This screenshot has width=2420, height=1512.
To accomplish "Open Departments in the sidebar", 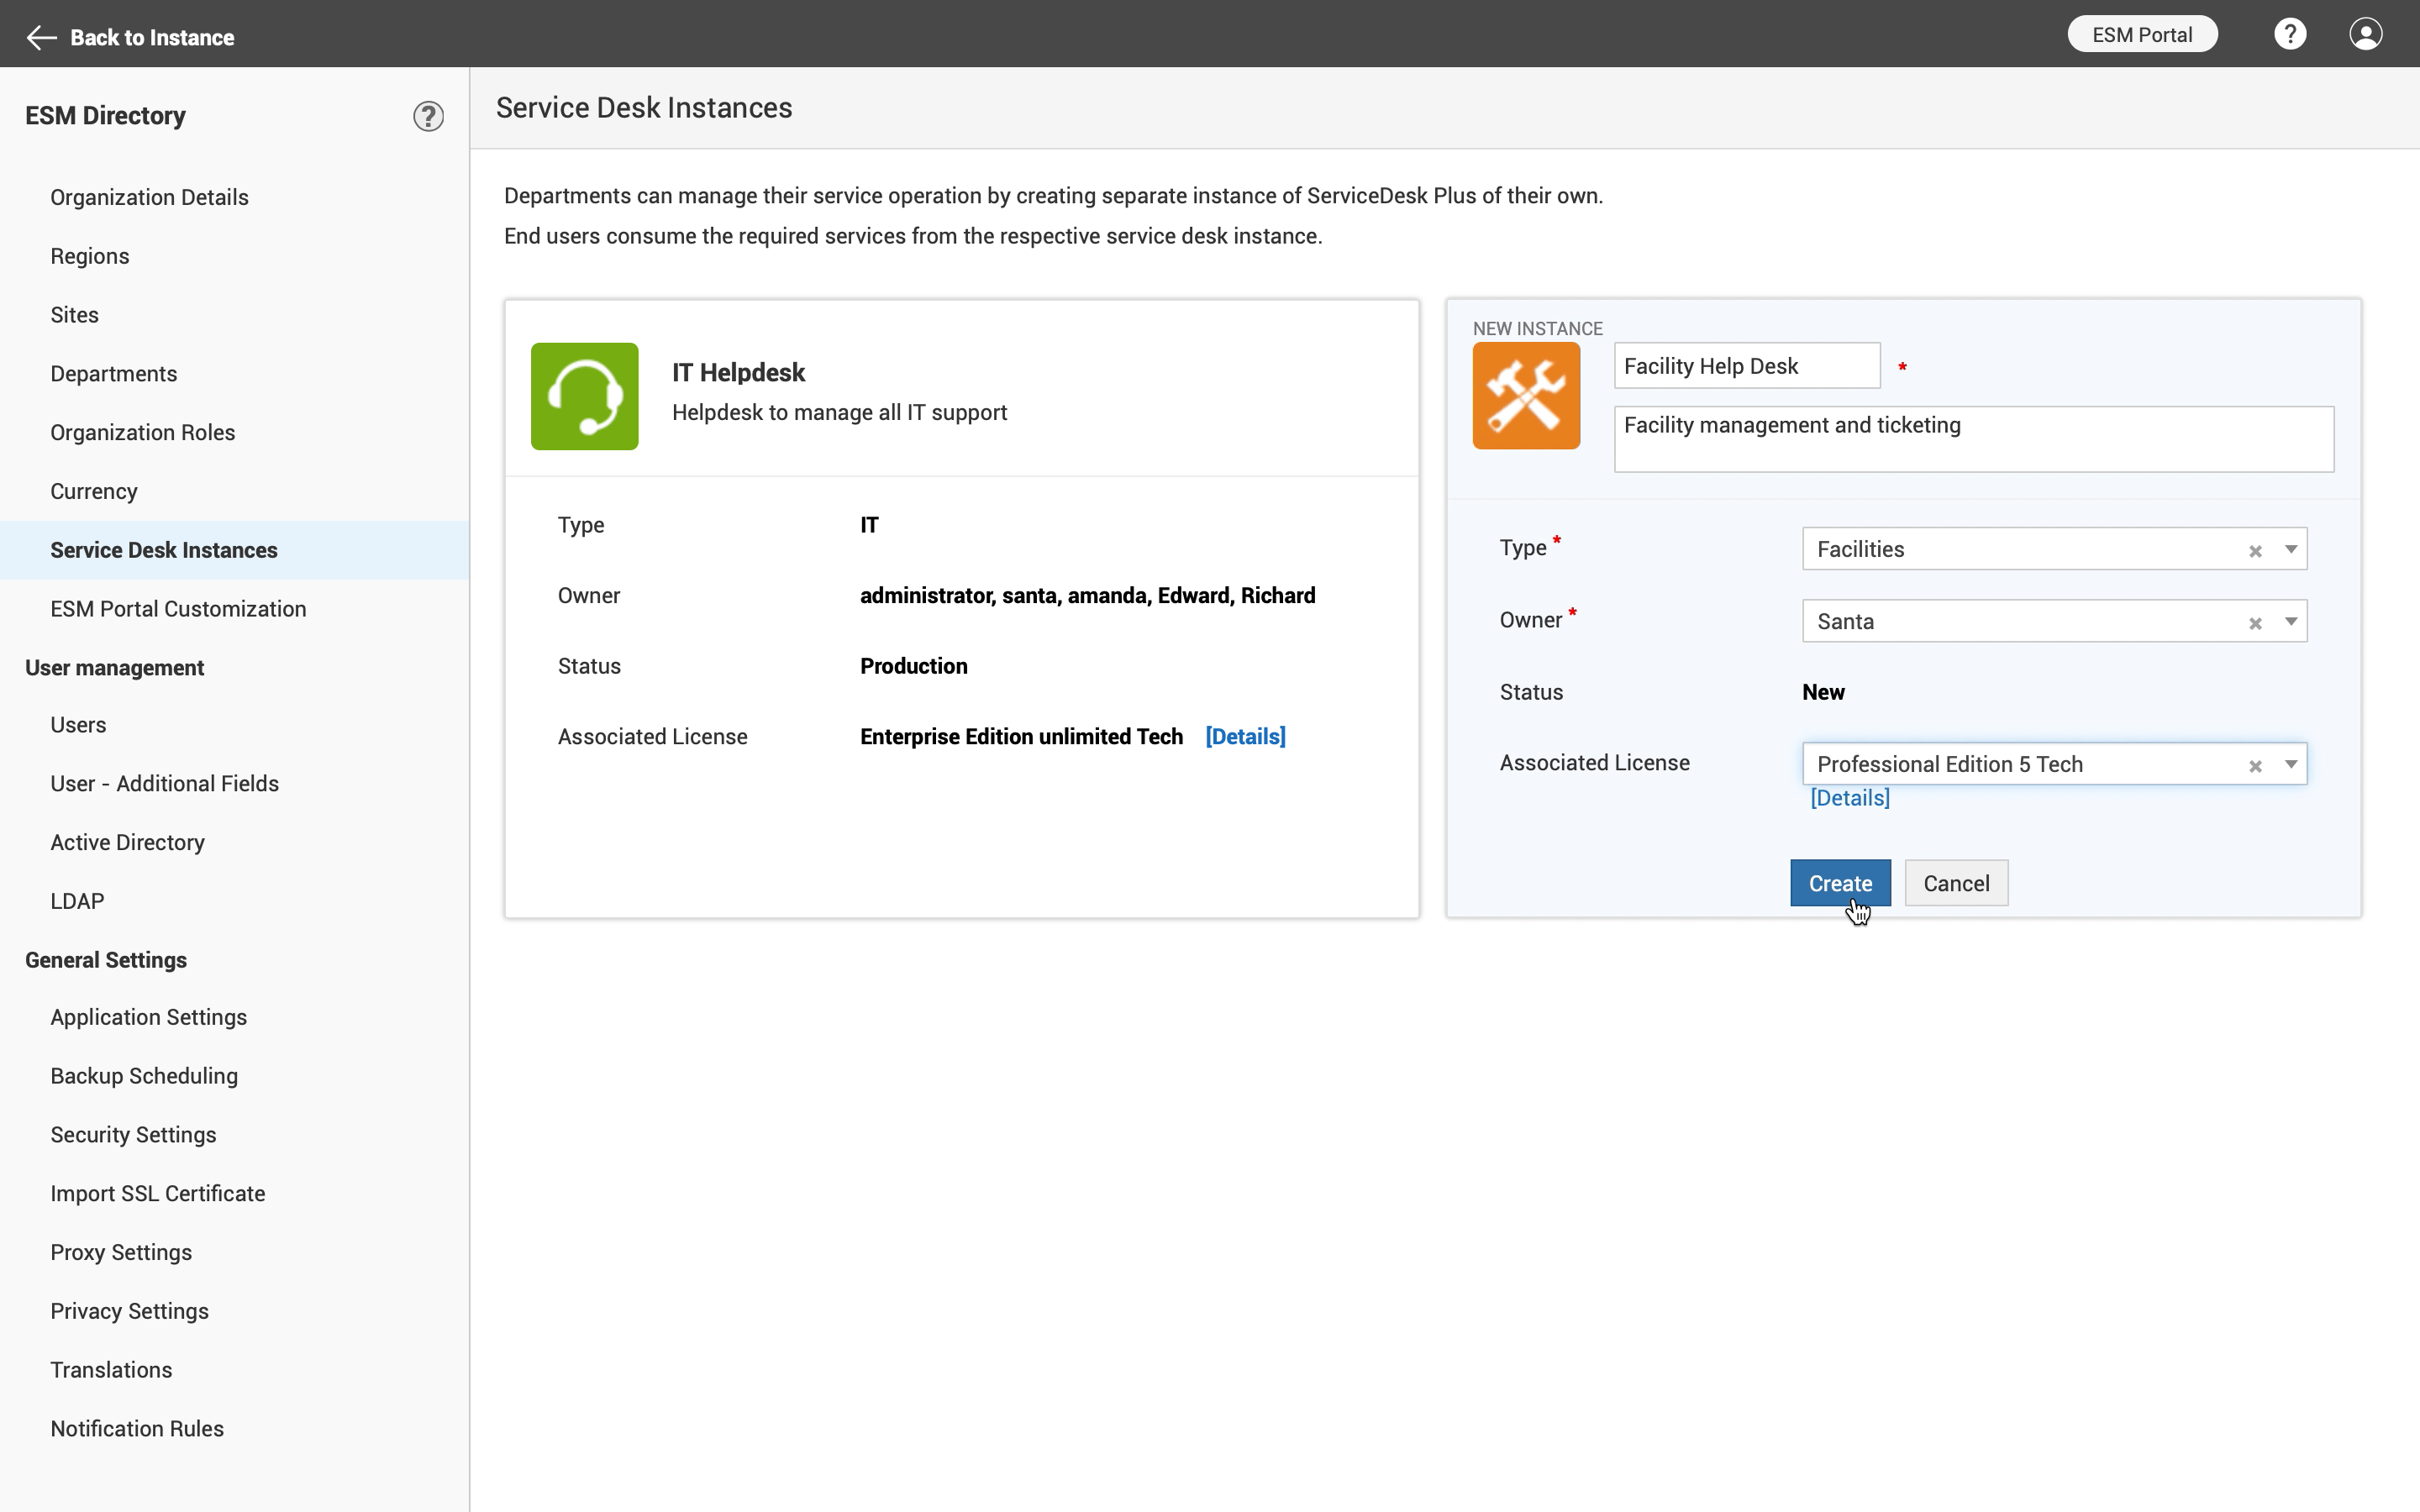I will 114,373.
